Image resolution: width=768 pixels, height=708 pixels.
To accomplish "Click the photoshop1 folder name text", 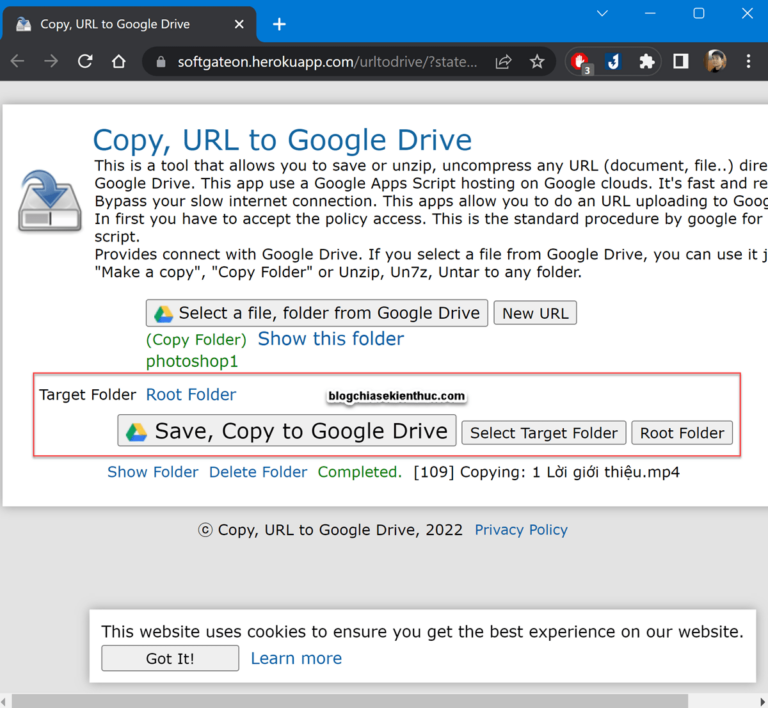I will point(192,361).
